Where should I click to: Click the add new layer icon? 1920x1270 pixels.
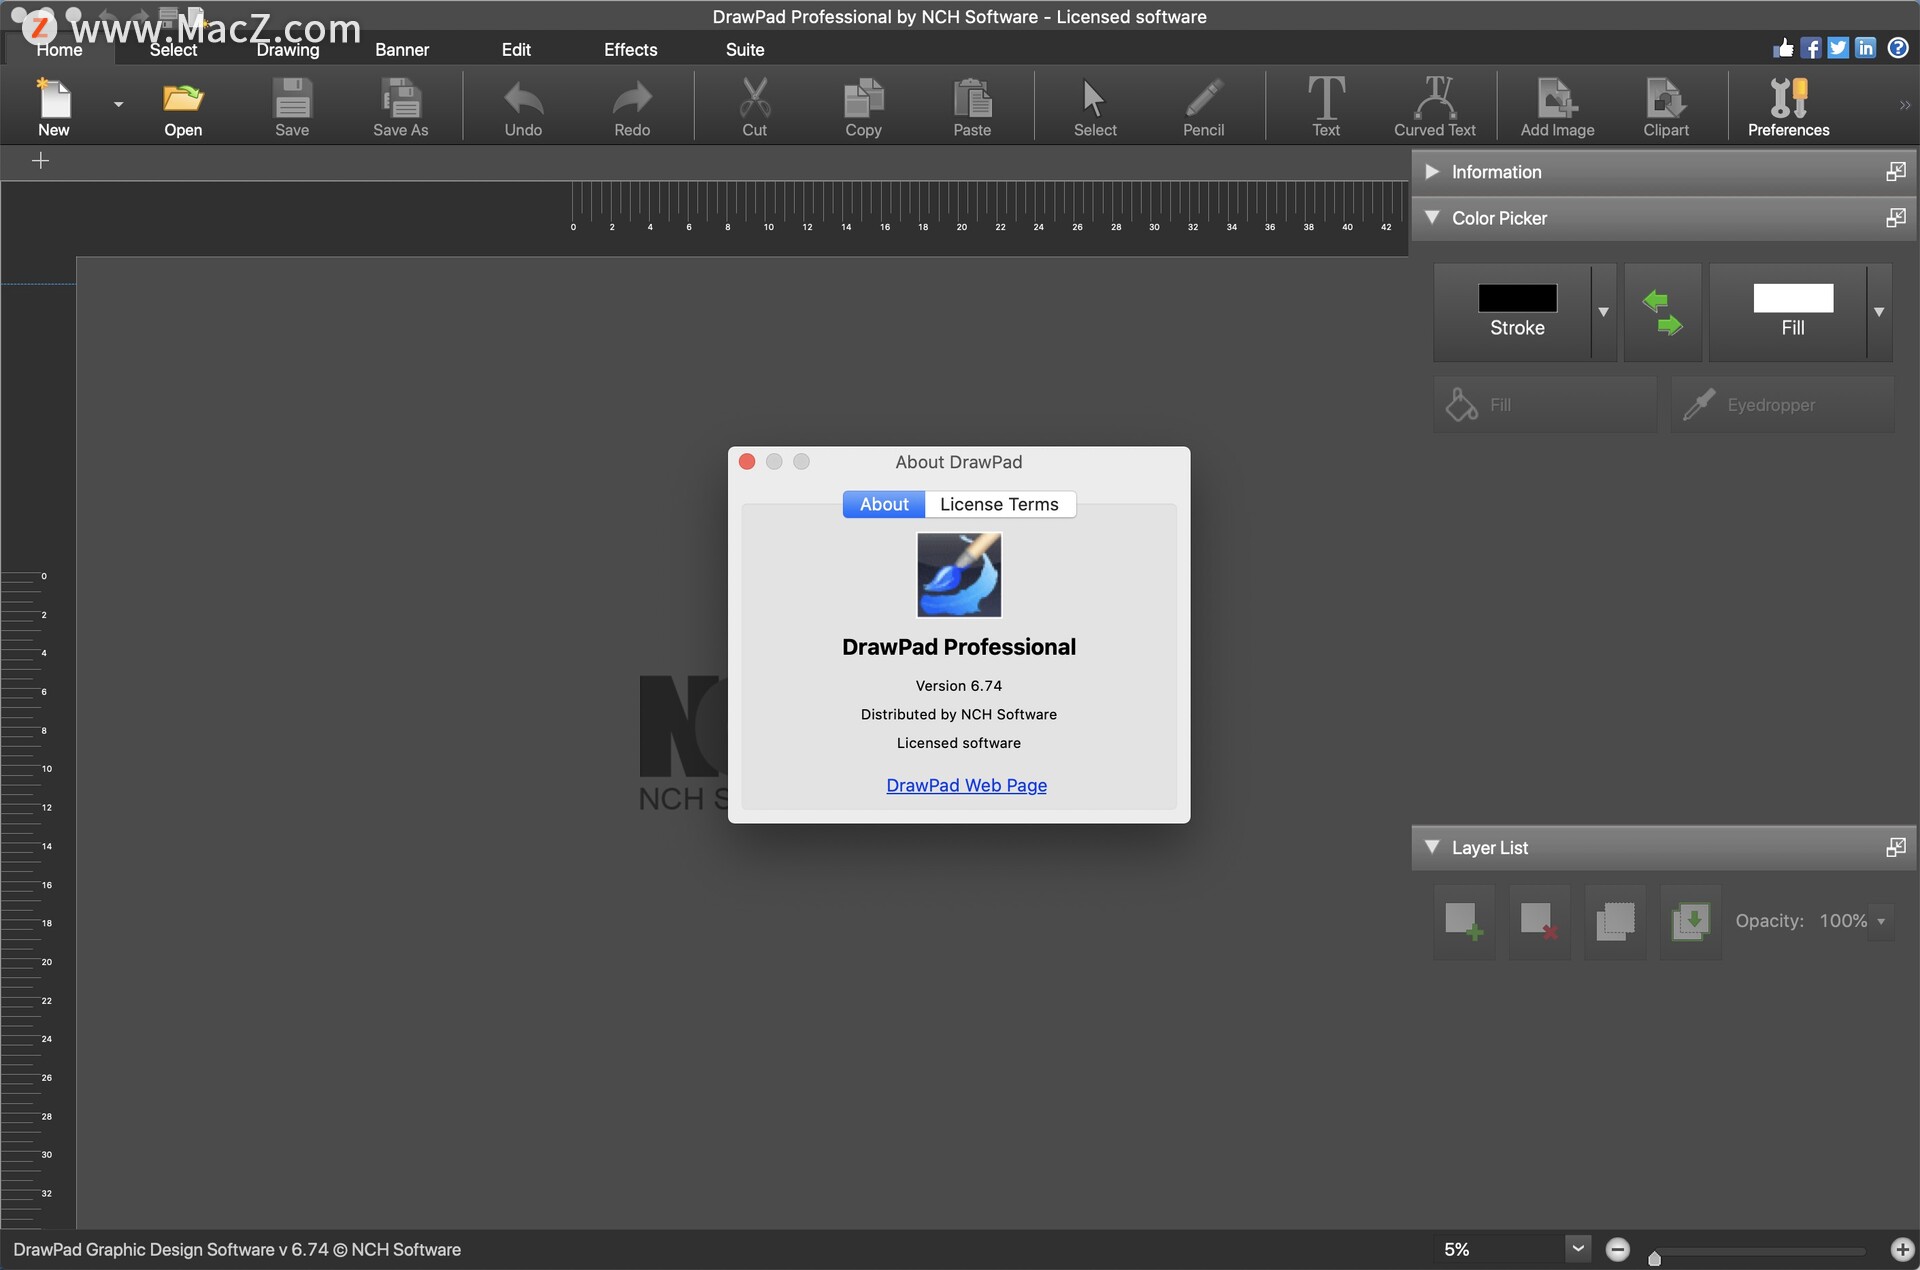click(1464, 921)
